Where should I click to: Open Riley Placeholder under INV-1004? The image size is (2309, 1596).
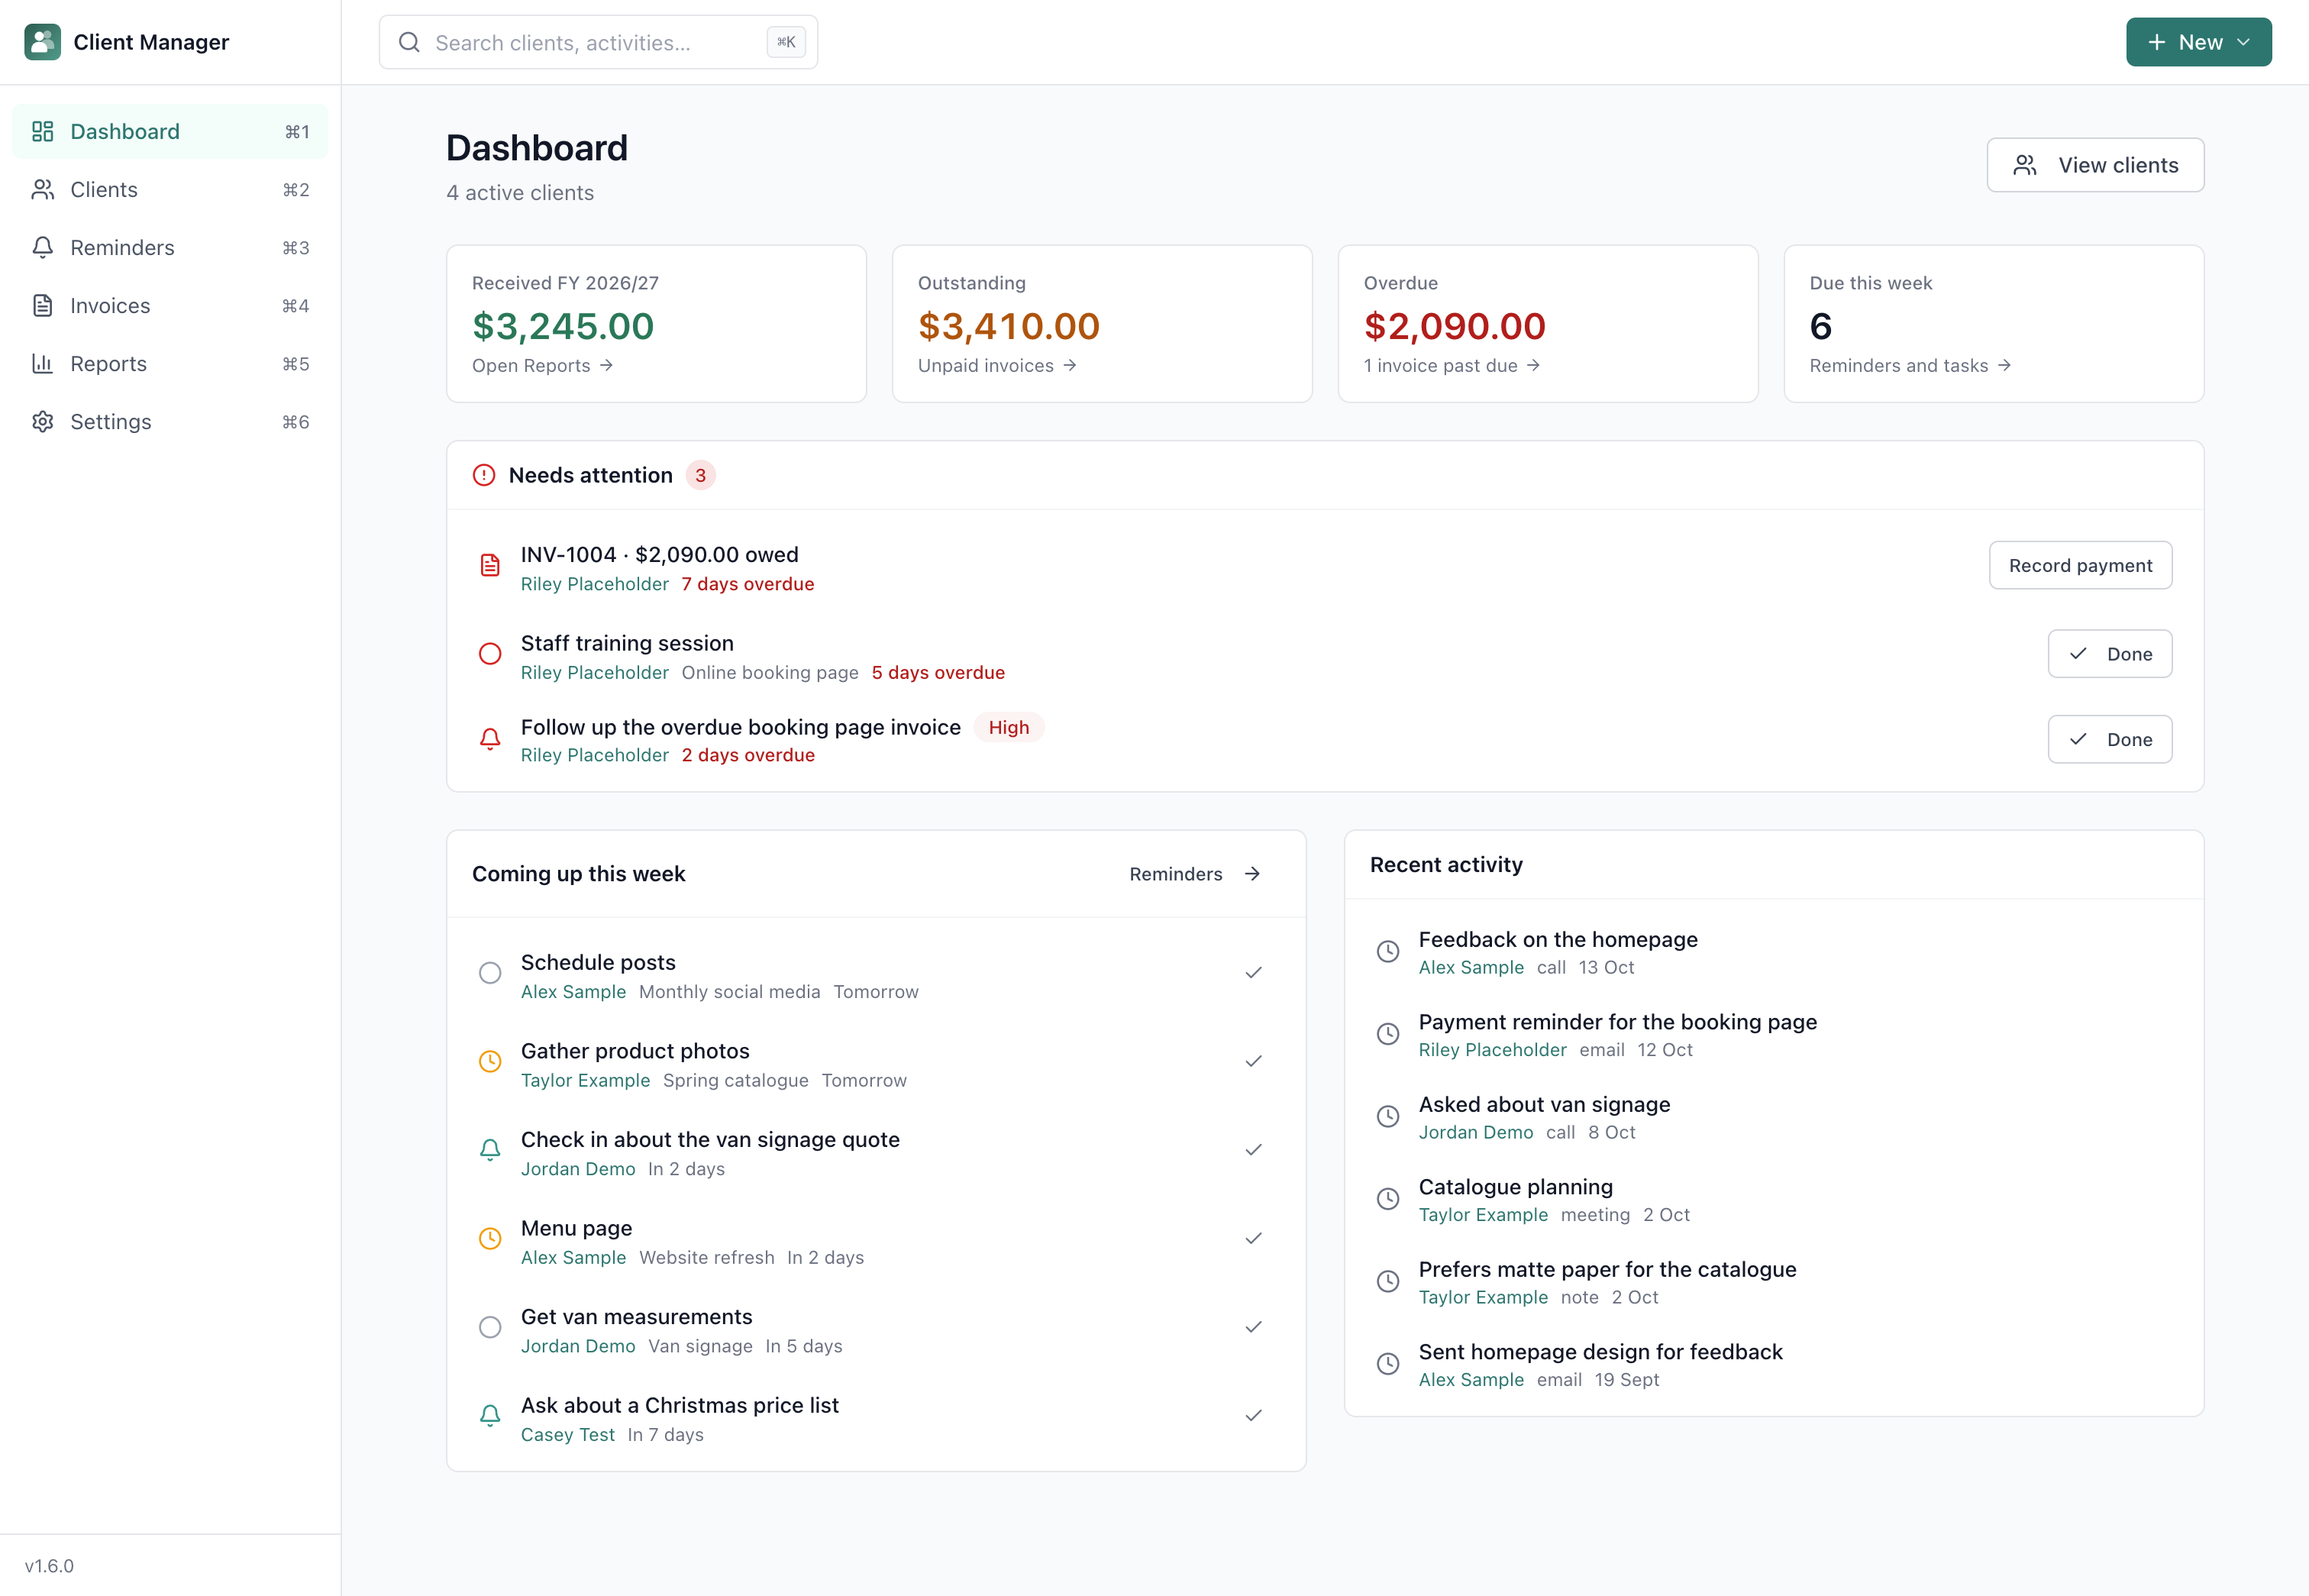coord(595,584)
